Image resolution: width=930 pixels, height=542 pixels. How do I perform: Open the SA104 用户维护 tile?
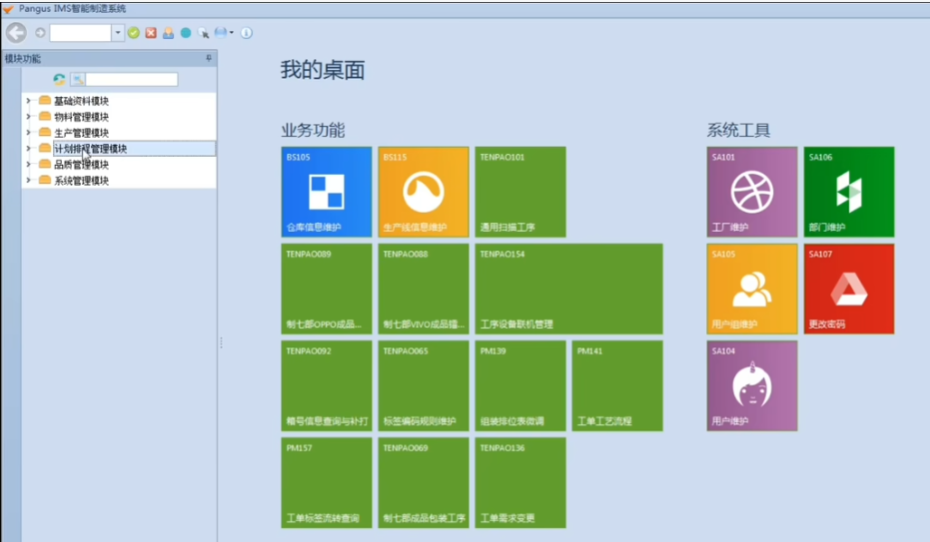click(x=752, y=386)
